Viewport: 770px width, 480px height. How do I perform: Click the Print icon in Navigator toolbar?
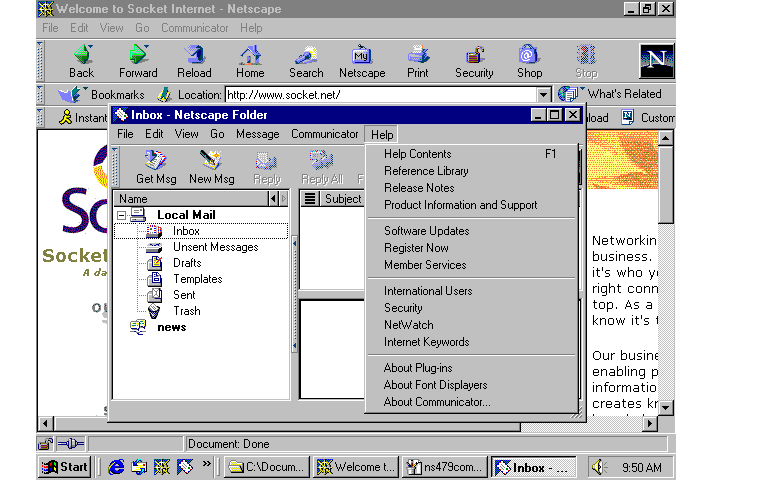pos(418,55)
